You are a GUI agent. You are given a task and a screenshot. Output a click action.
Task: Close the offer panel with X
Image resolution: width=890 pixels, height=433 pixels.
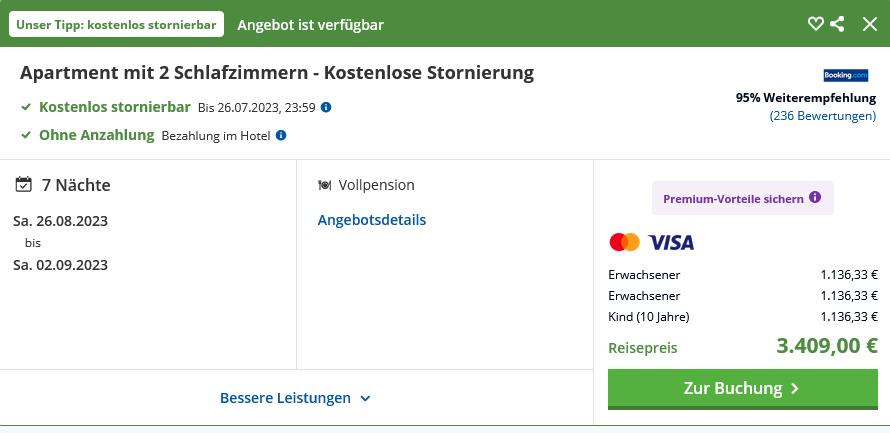tap(869, 24)
